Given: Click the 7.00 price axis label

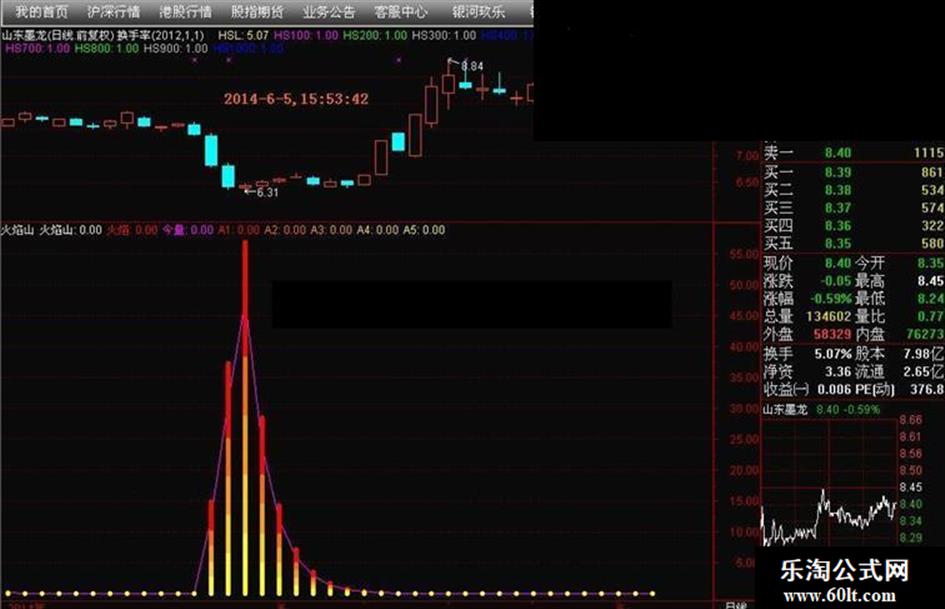Looking at the screenshot, I should pos(747,156).
